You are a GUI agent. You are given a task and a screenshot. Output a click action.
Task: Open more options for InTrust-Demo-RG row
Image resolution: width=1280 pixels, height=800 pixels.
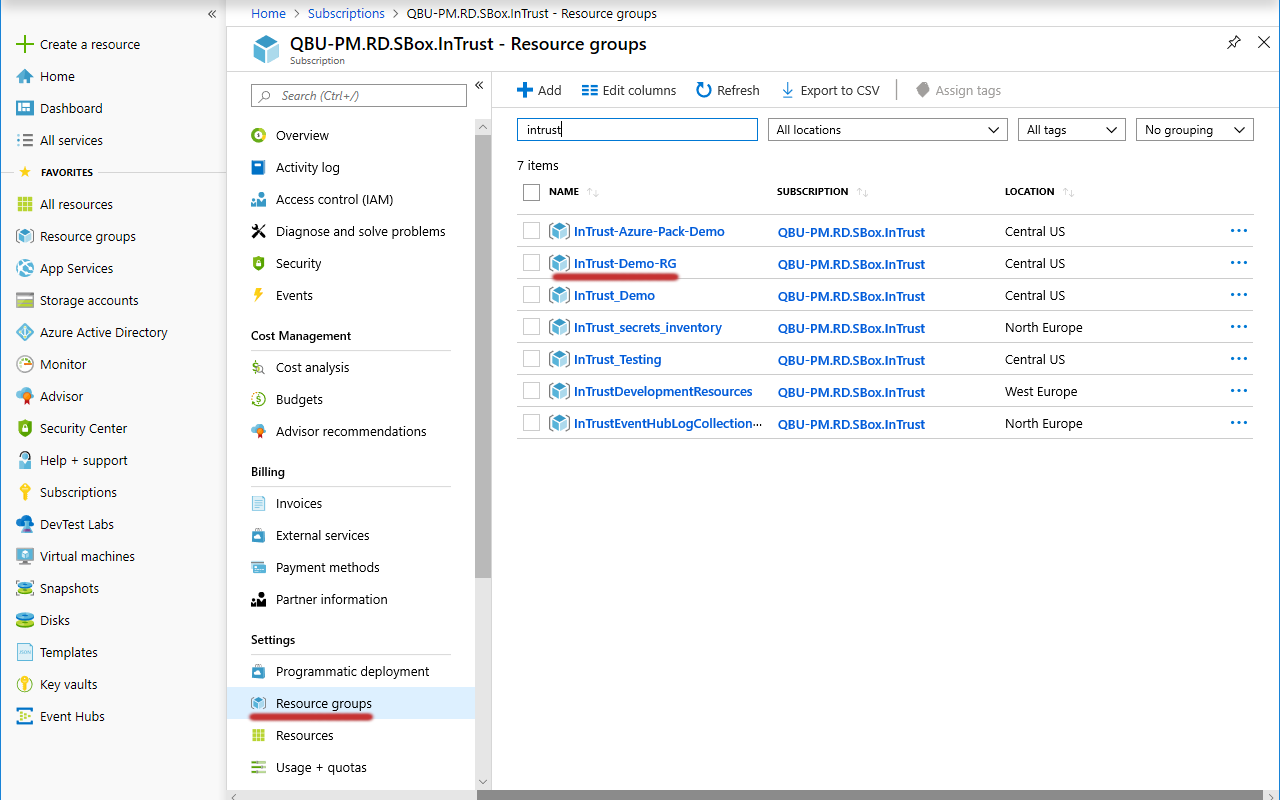point(1238,263)
